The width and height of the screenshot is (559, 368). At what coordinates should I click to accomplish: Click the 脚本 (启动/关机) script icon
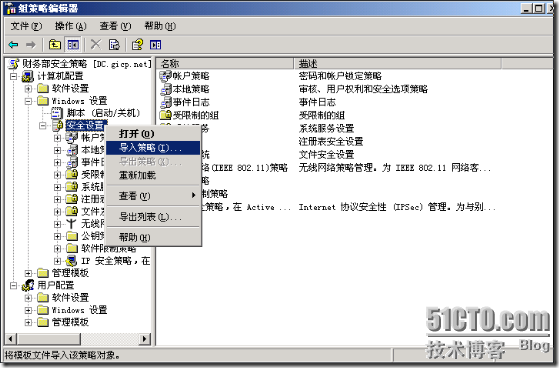56,113
